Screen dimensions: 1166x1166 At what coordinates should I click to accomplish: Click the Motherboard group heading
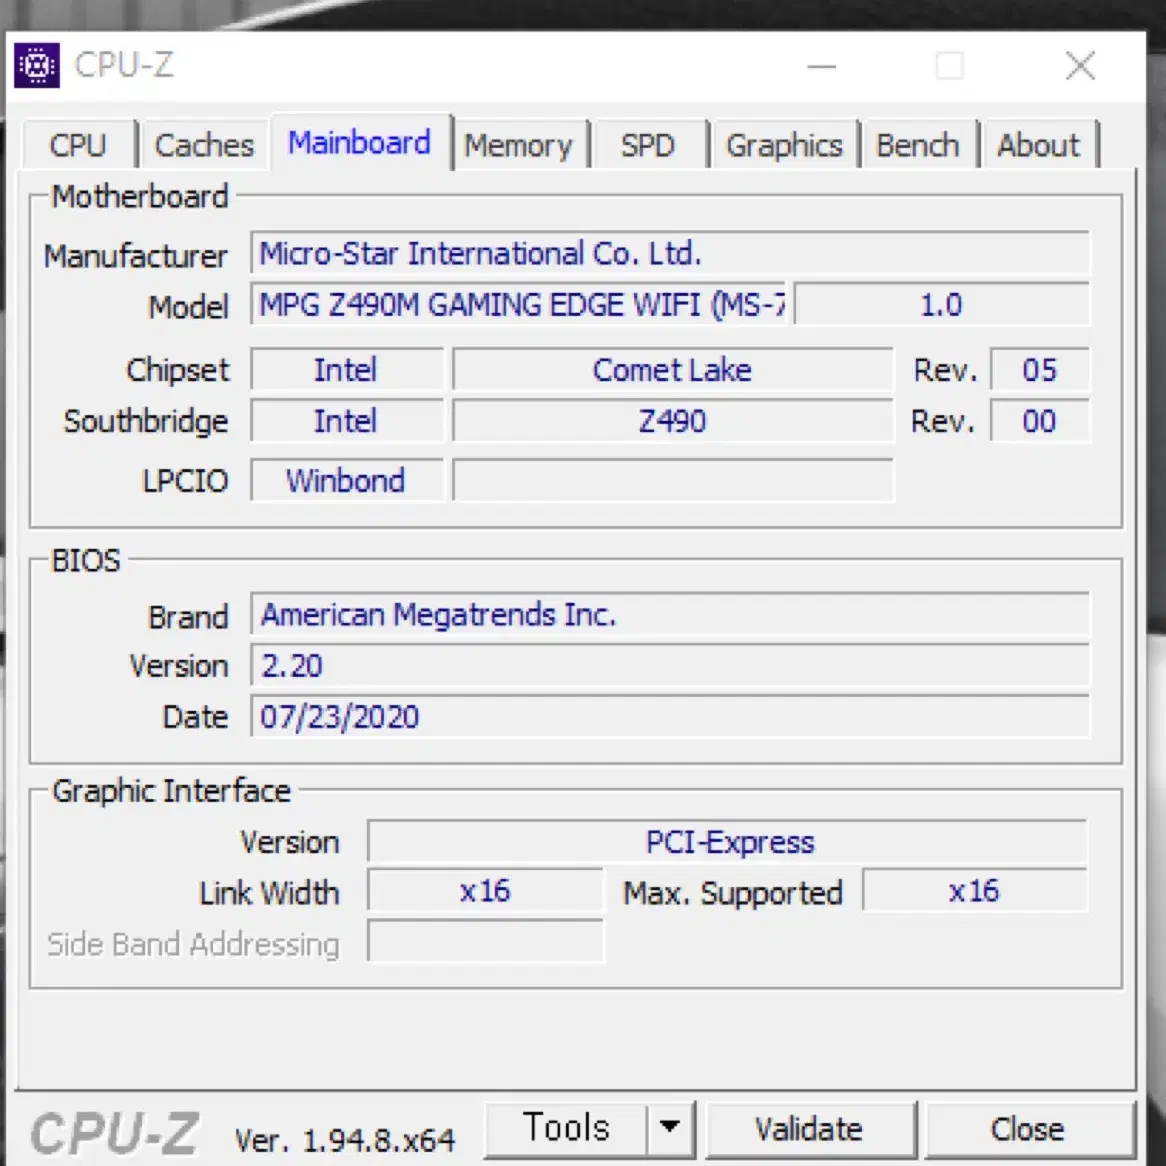tap(140, 196)
